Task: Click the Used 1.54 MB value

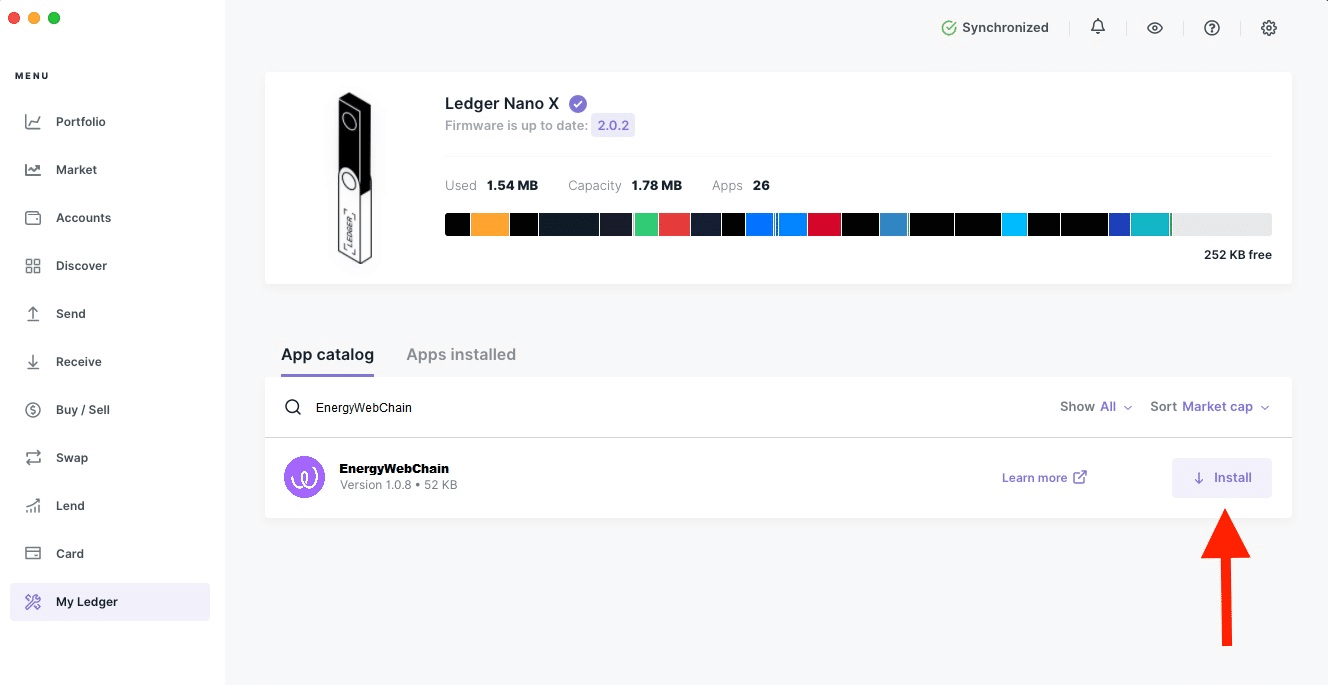Action: coord(512,186)
